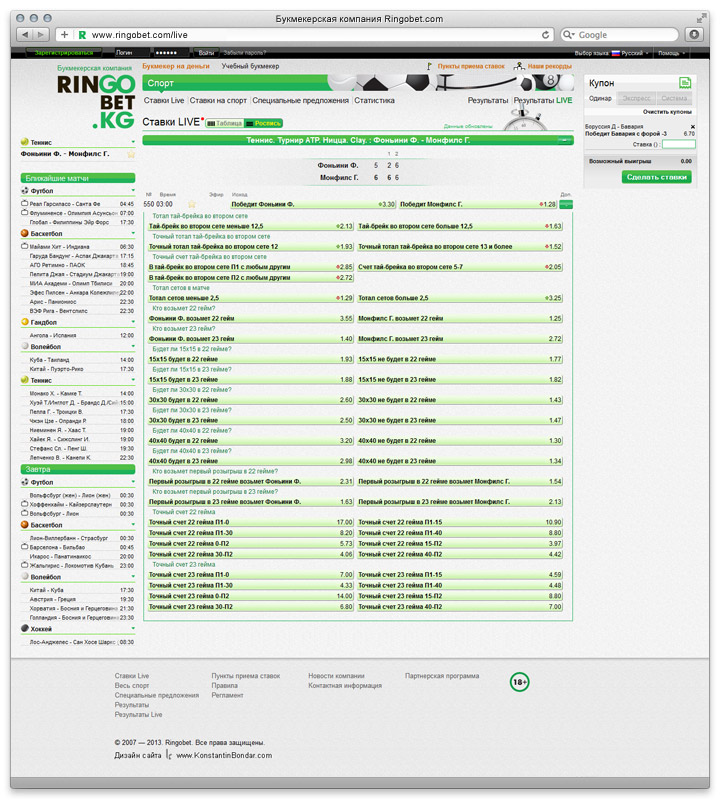Switch live view to Таблица mode
Image resolution: width=720 pixels, height=804 pixels.
(224, 123)
